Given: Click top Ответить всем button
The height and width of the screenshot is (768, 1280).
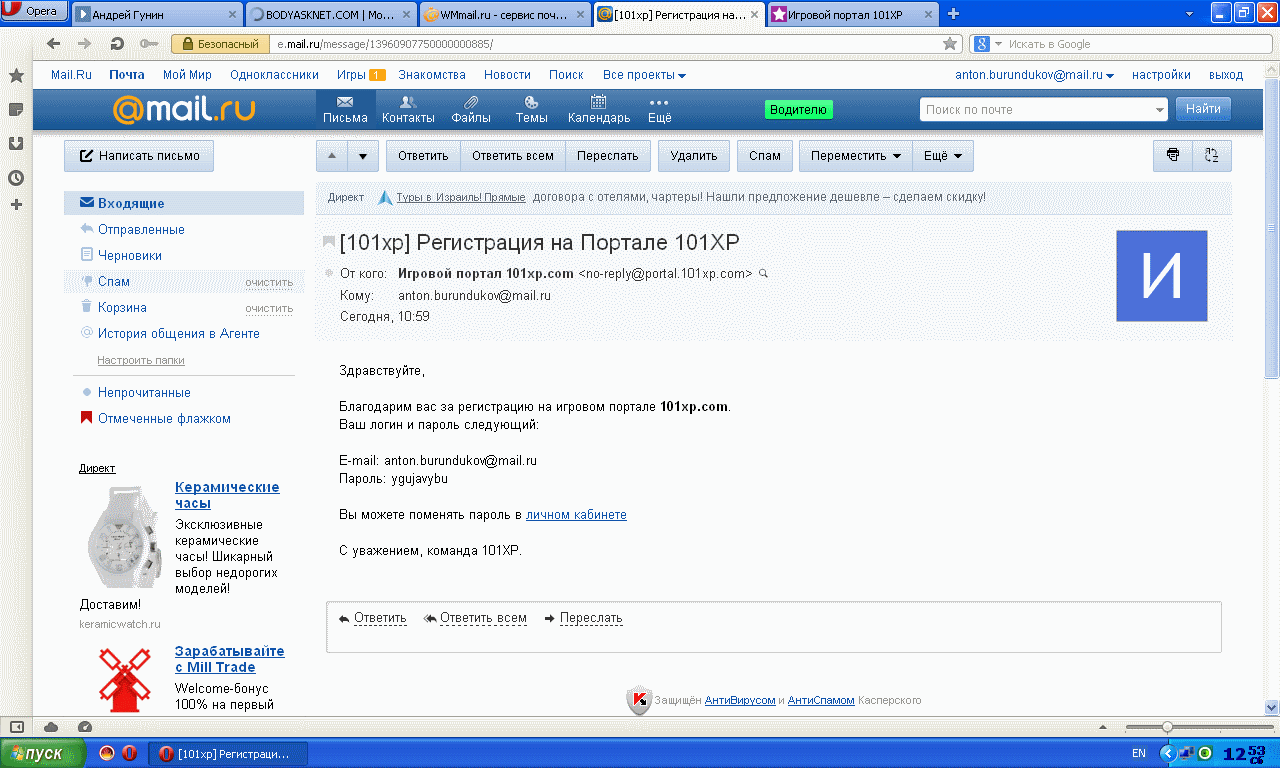Looking at the screenshot, I should pos(513,156).
